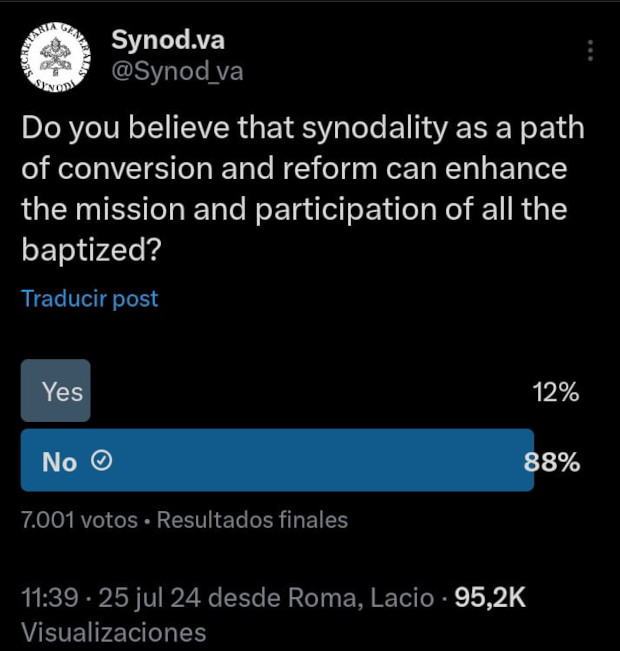Click the Visualizaciones label

[x=113, y=632]
